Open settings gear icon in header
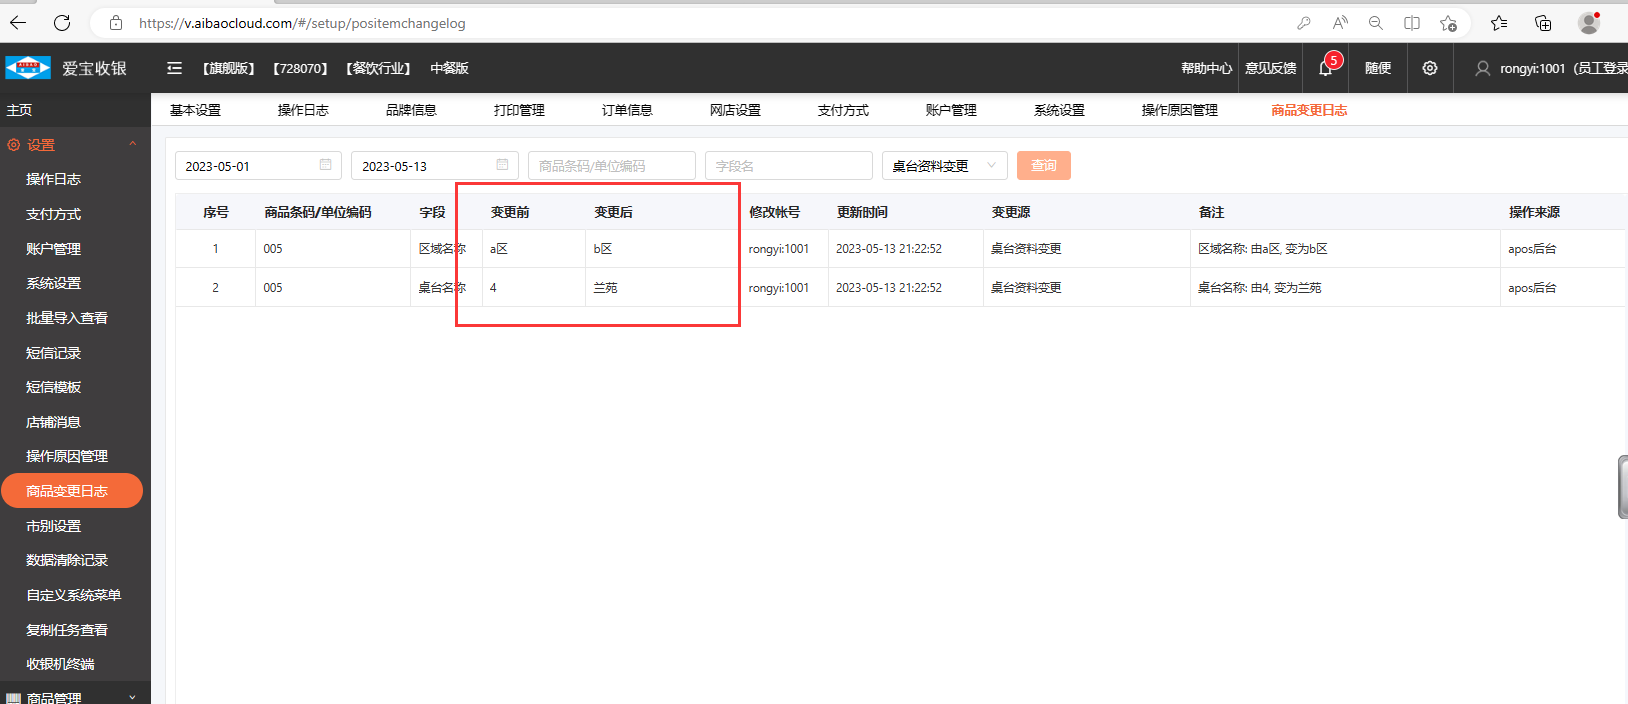Screen dimensions: 1628x704 click(x=1430, y=68)
